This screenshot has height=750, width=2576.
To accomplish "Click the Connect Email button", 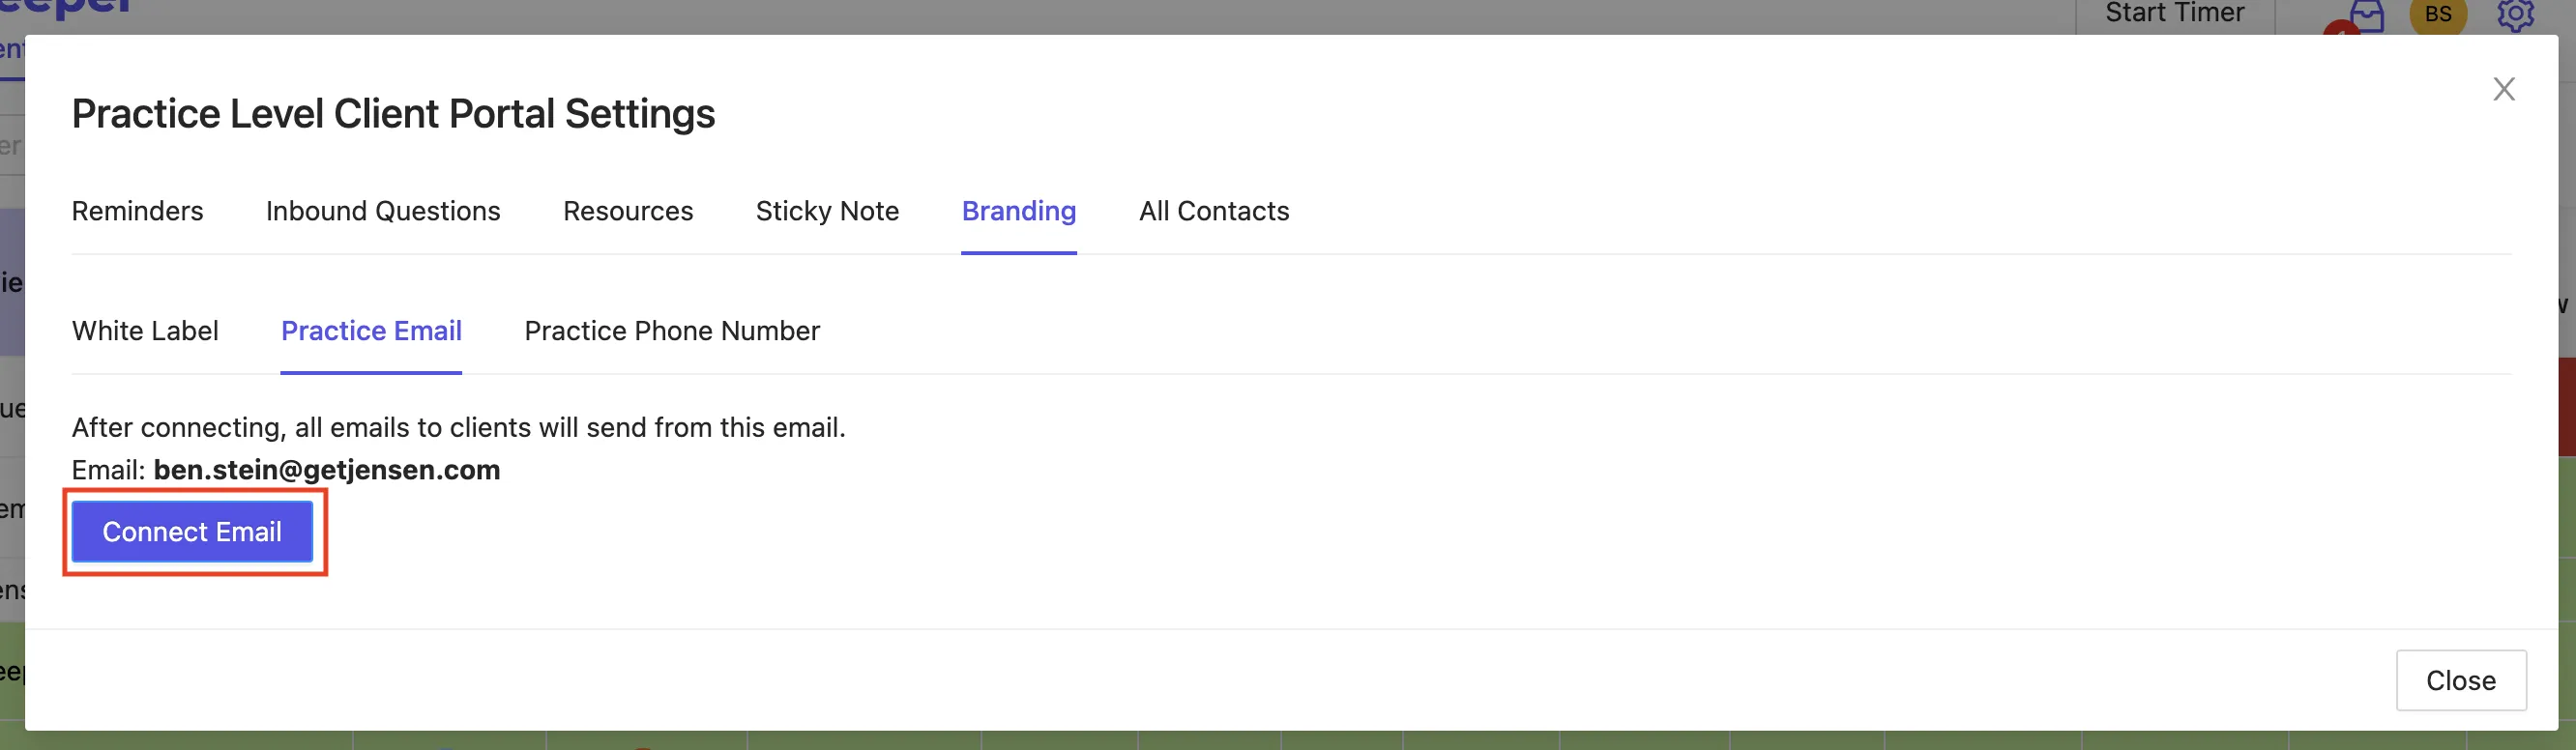I will tap(192, 532).
